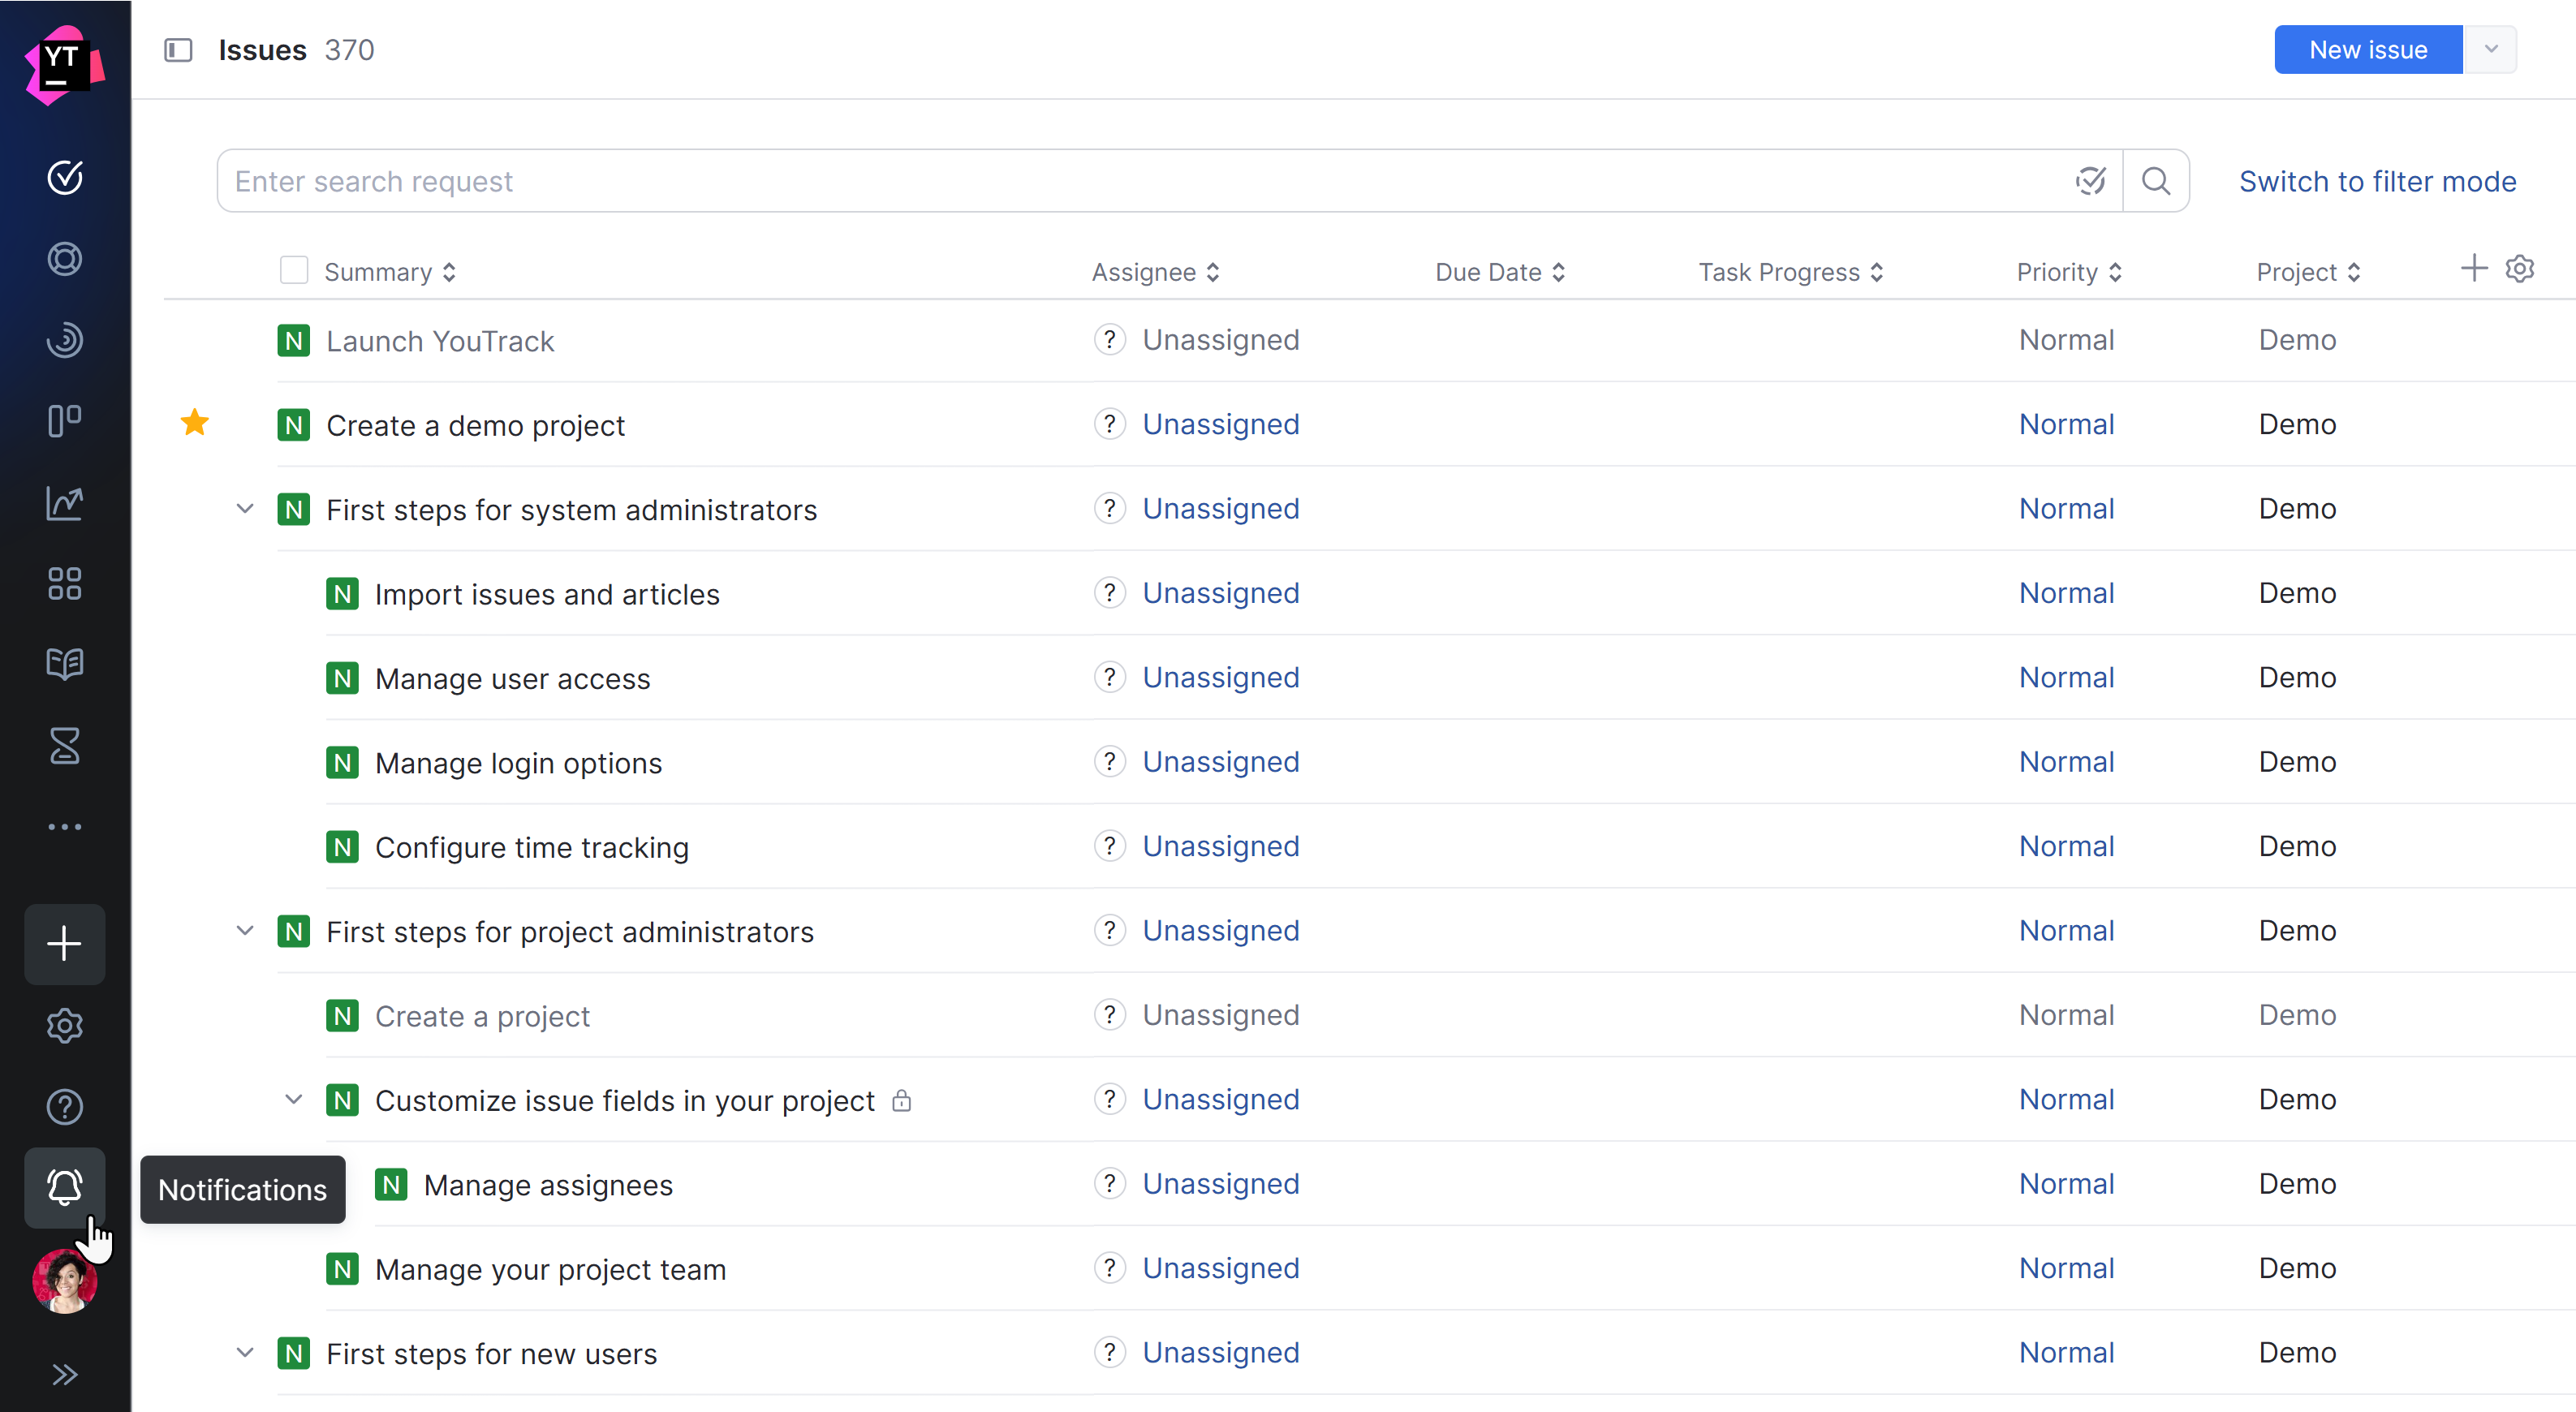Collapse First steps for system administrators
This screenshot has height=1412, width=2576.
point(245,509)
